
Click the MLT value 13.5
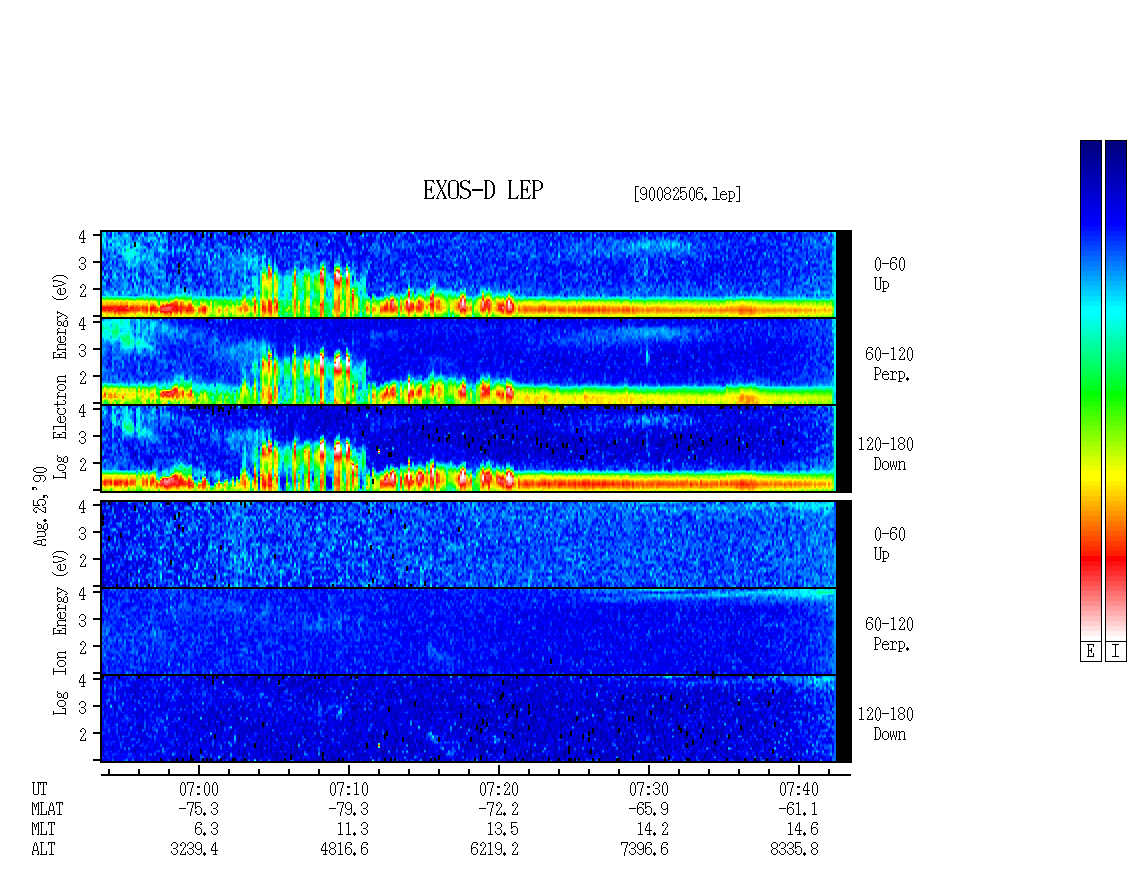(x=502, y=830)
